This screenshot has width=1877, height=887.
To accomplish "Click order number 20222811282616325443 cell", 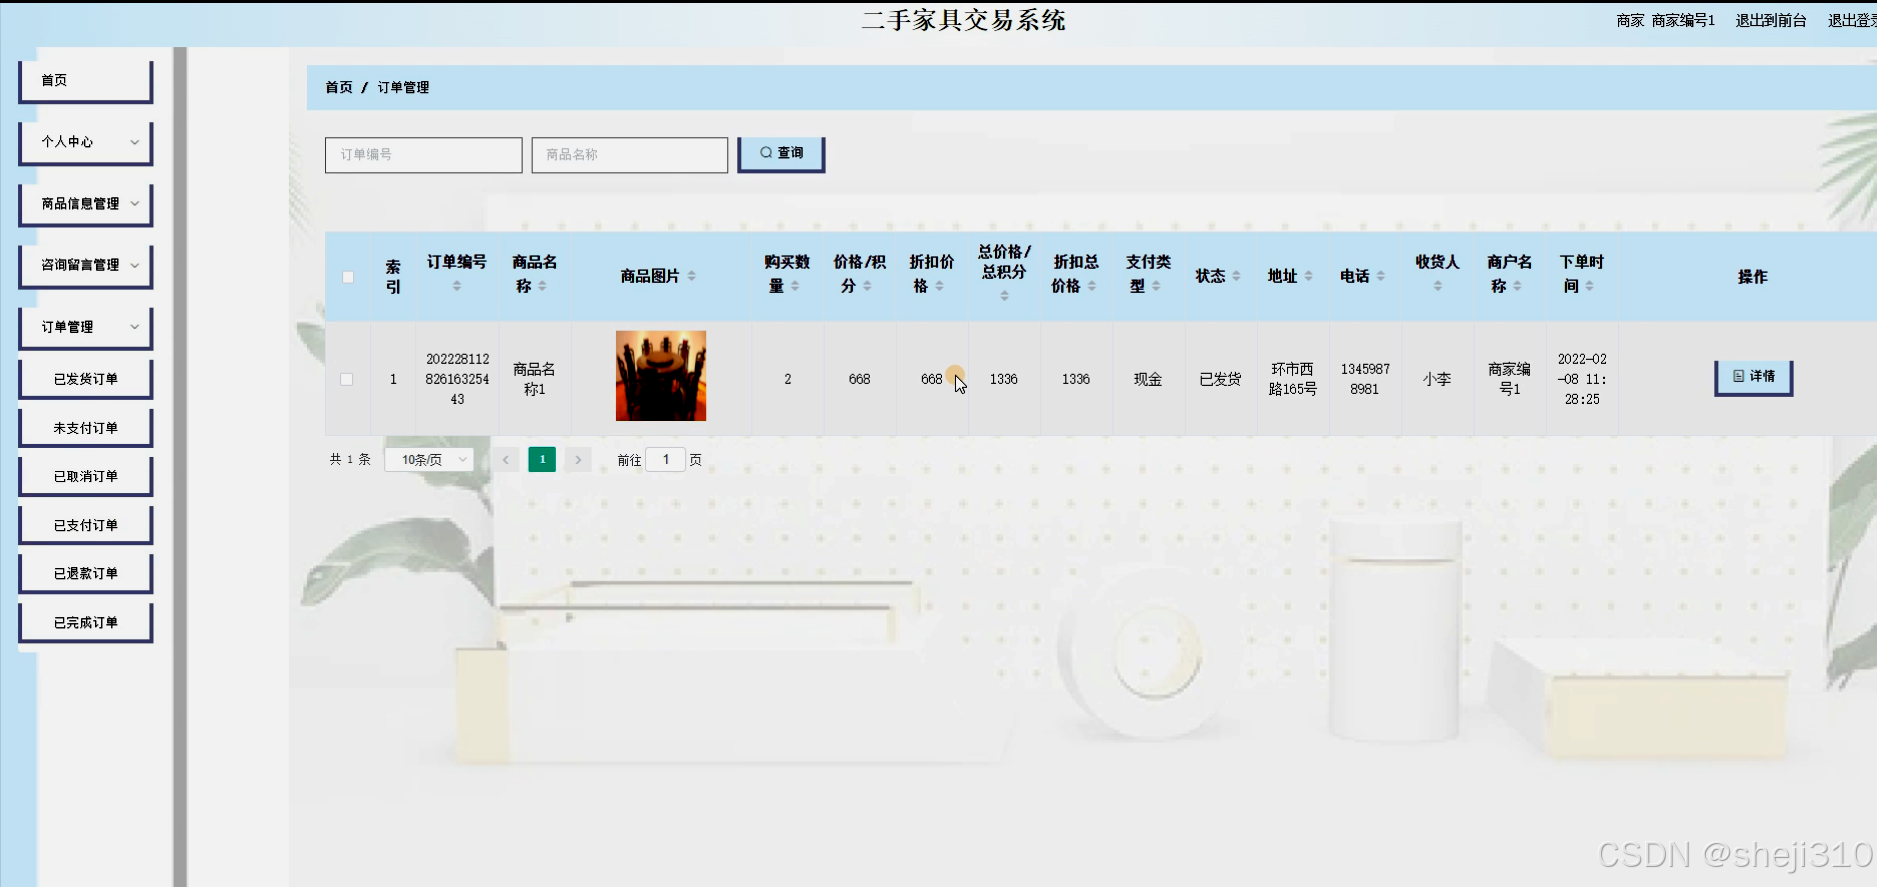I will coord(458,379).
